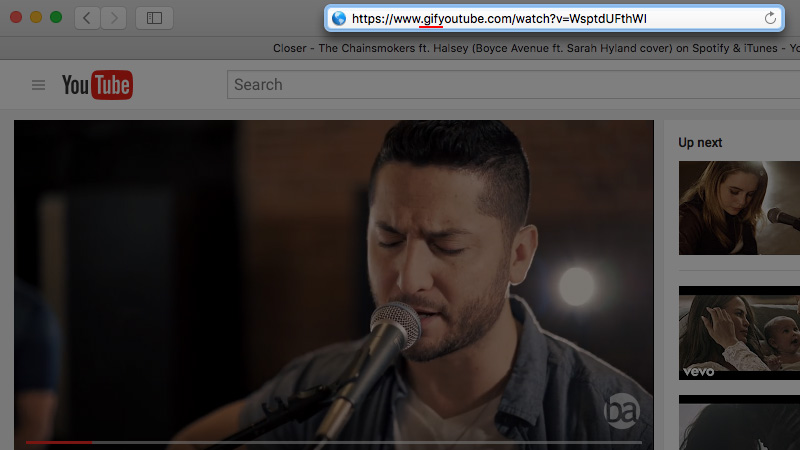Screen dimensions: 800x450
Task: Click the ba channel watermark on the video
Action: coord(621,410)
